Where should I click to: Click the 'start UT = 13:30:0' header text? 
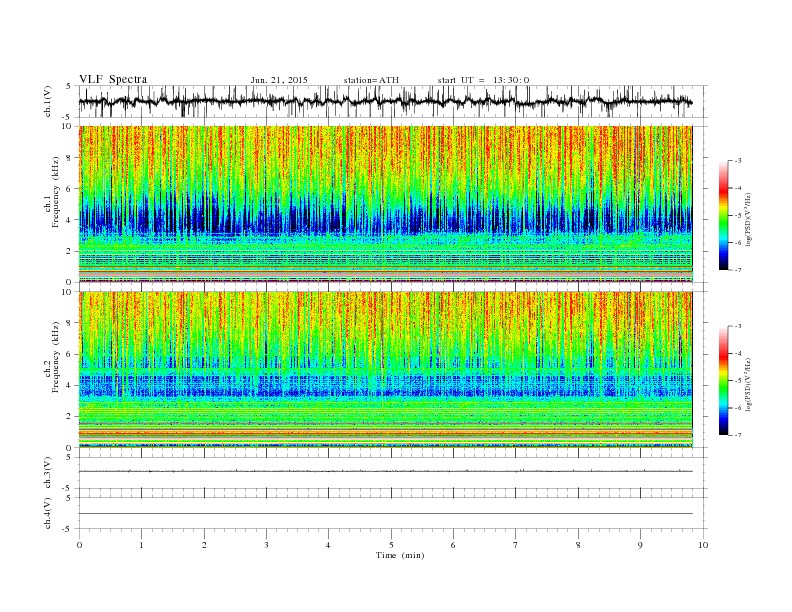[x=483, y=80]
